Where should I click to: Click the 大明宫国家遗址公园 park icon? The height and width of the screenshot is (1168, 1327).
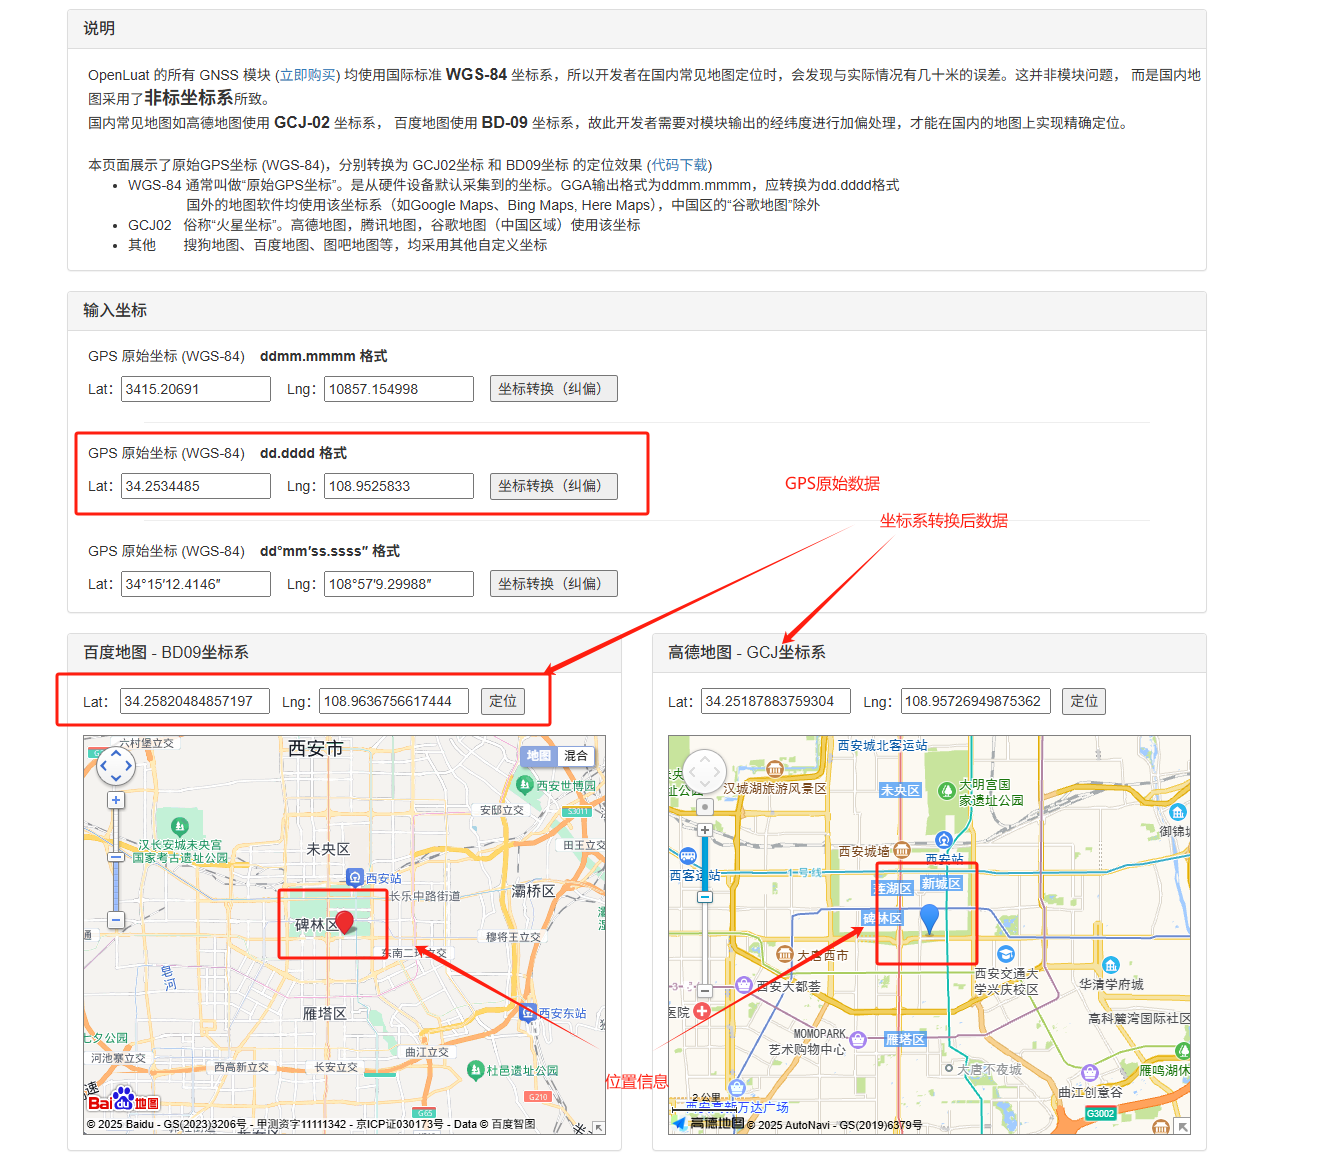coord(947,791)
